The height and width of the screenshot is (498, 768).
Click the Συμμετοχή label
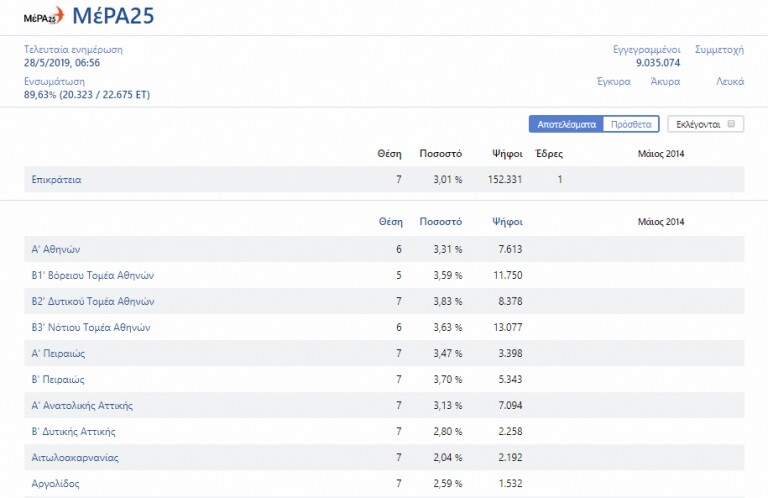click(719, 49)
